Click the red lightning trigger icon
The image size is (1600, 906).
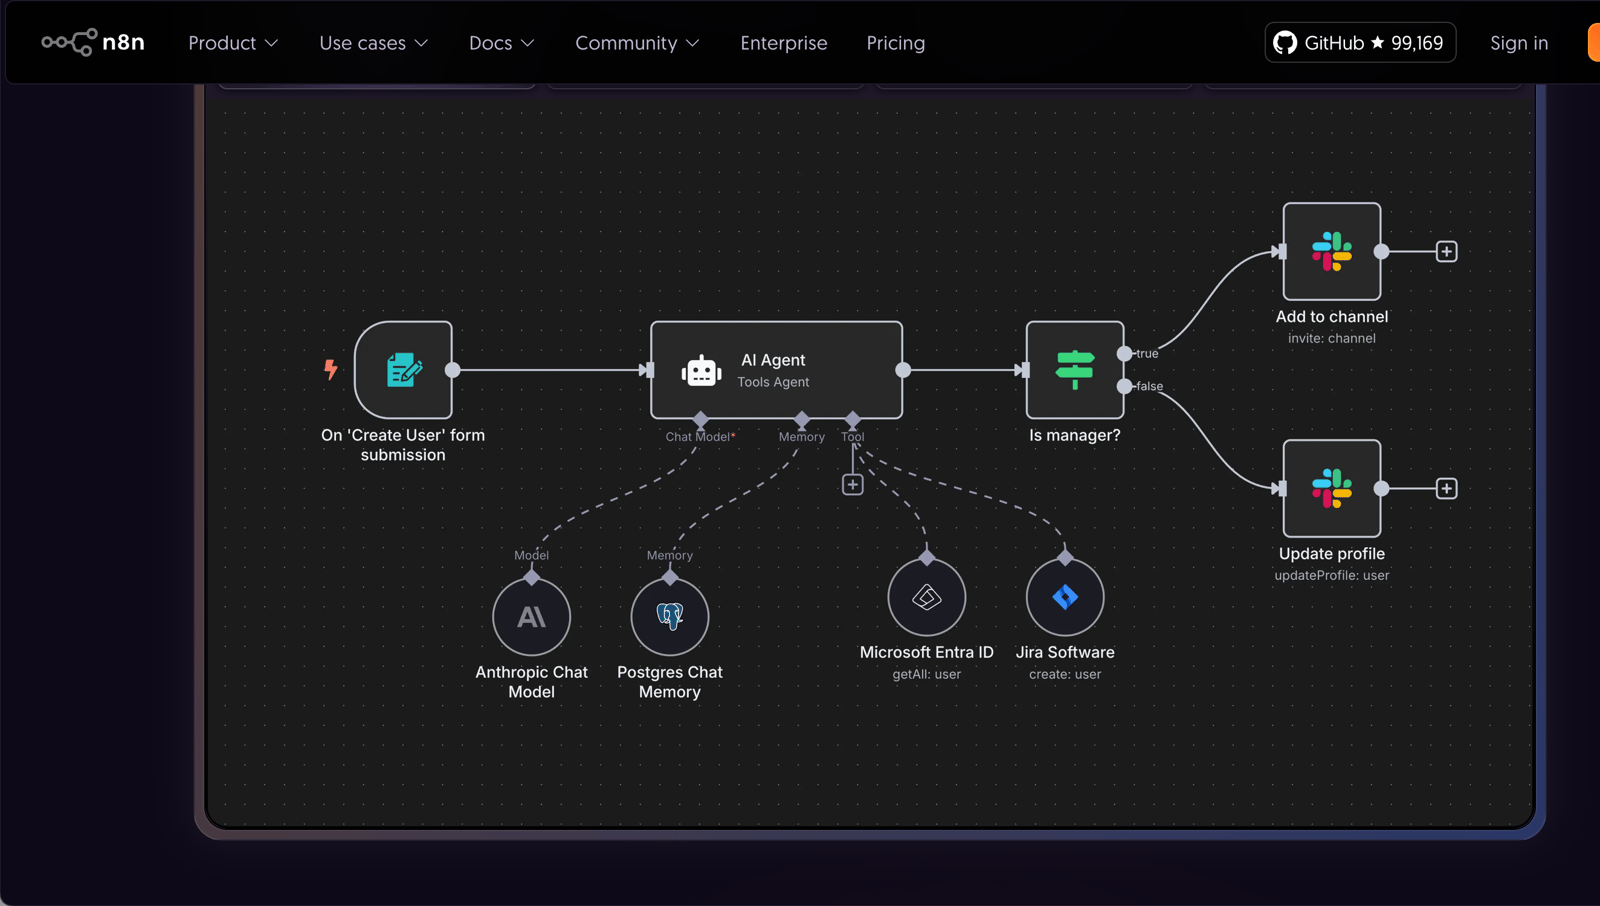[331, 369]
